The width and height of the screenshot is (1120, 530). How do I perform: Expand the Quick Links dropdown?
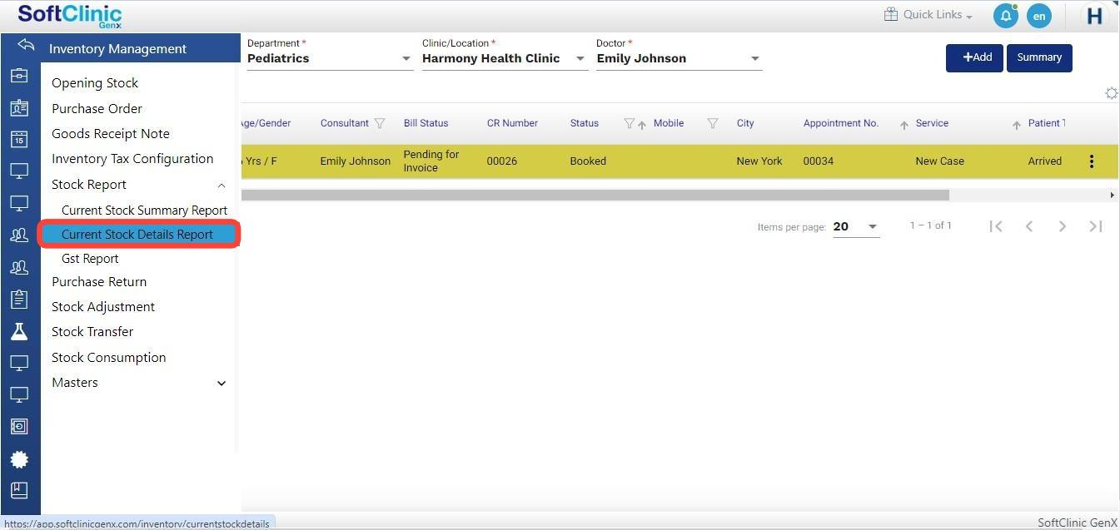[x=937, y=14]
